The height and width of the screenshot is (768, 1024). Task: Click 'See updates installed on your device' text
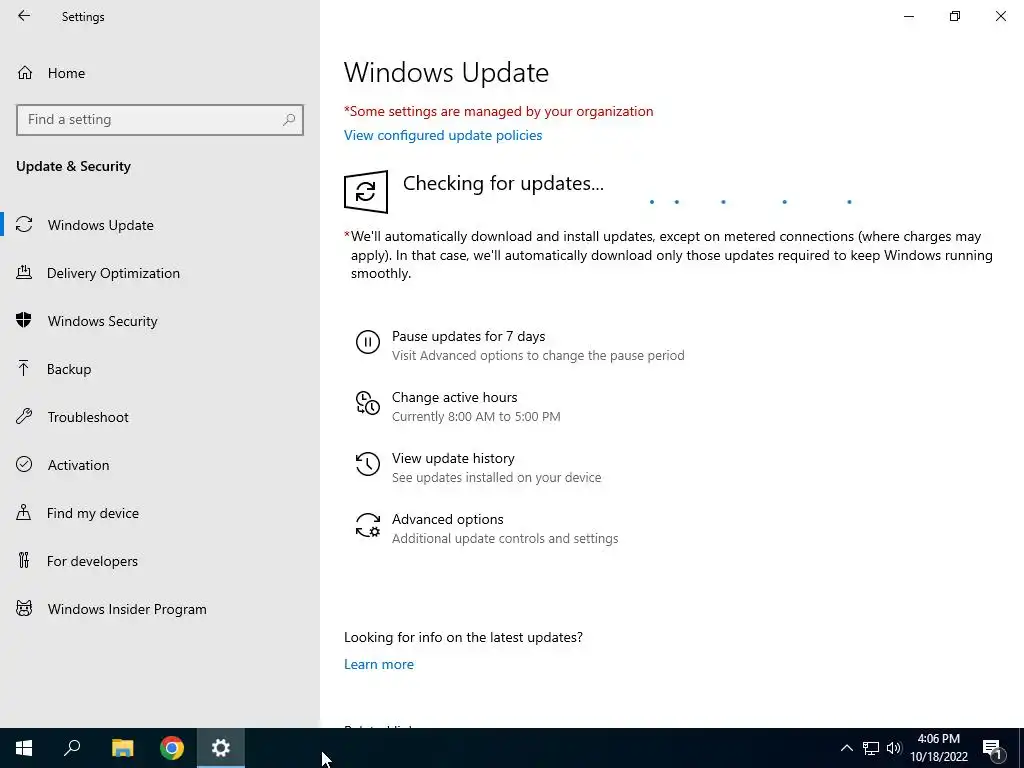[x=496, y=477]
